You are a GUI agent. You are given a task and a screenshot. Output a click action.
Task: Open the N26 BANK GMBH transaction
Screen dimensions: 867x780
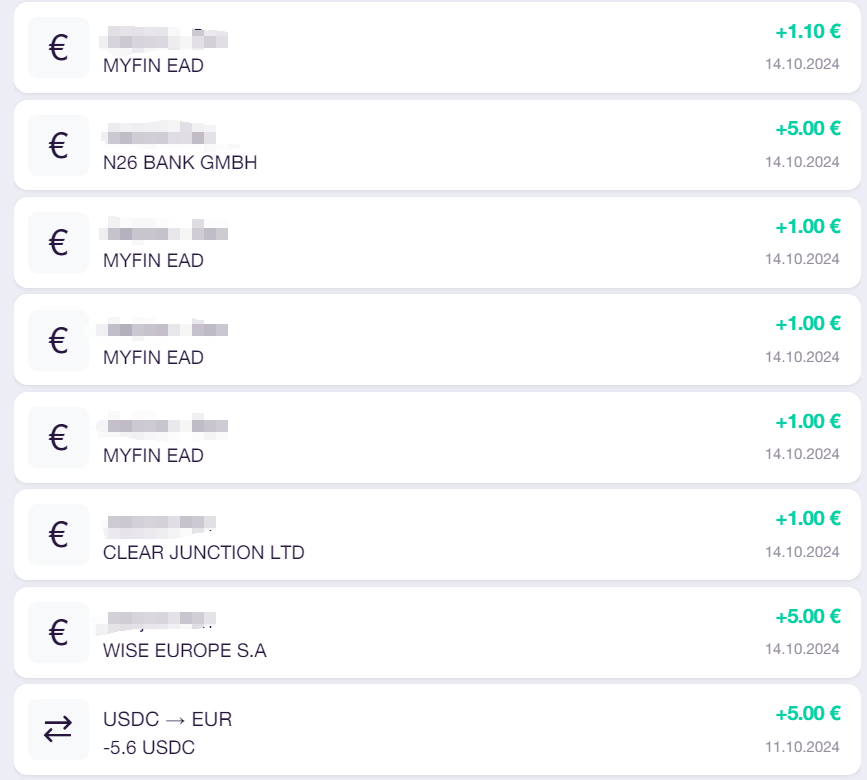[x=437, y=145]
